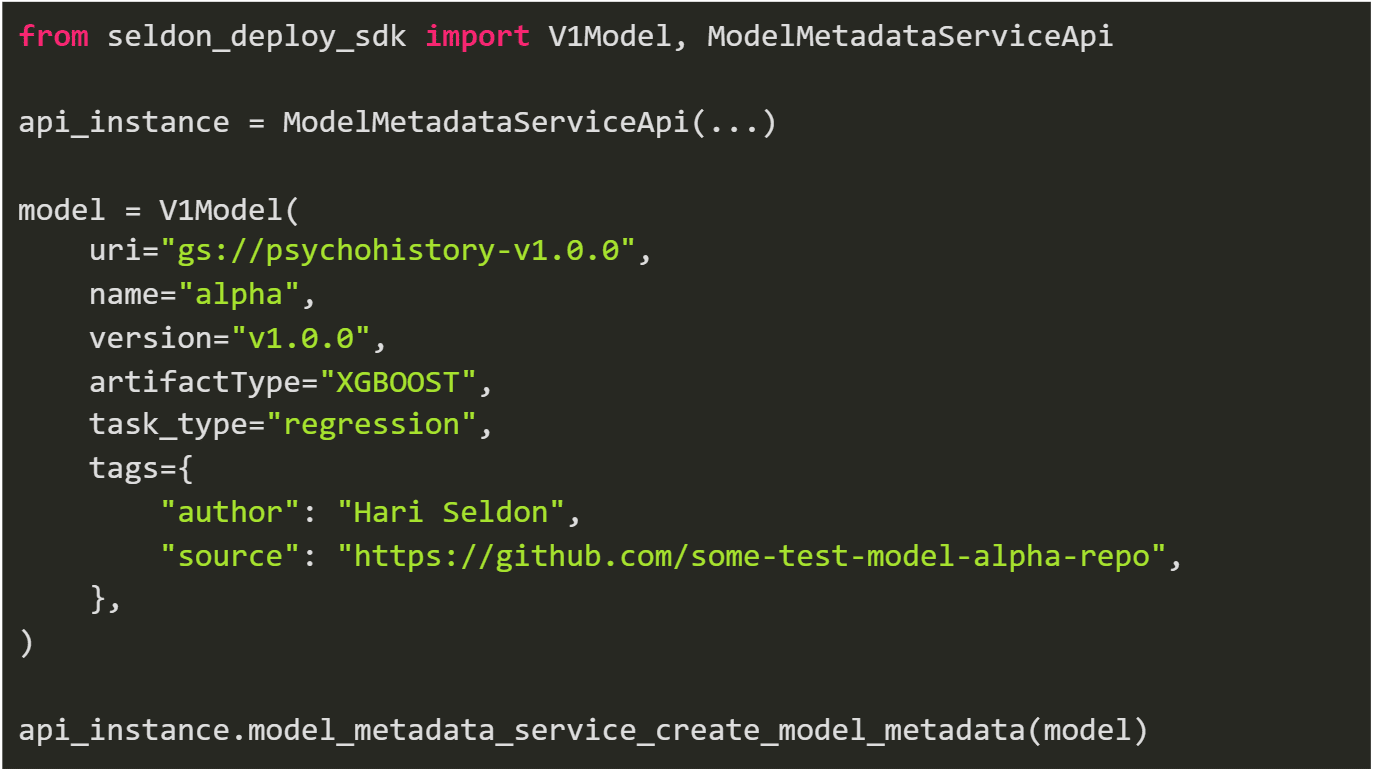1374x769 pixels.
Task: Click the api_instance variable assignment
Action: (x=397, y=123)
